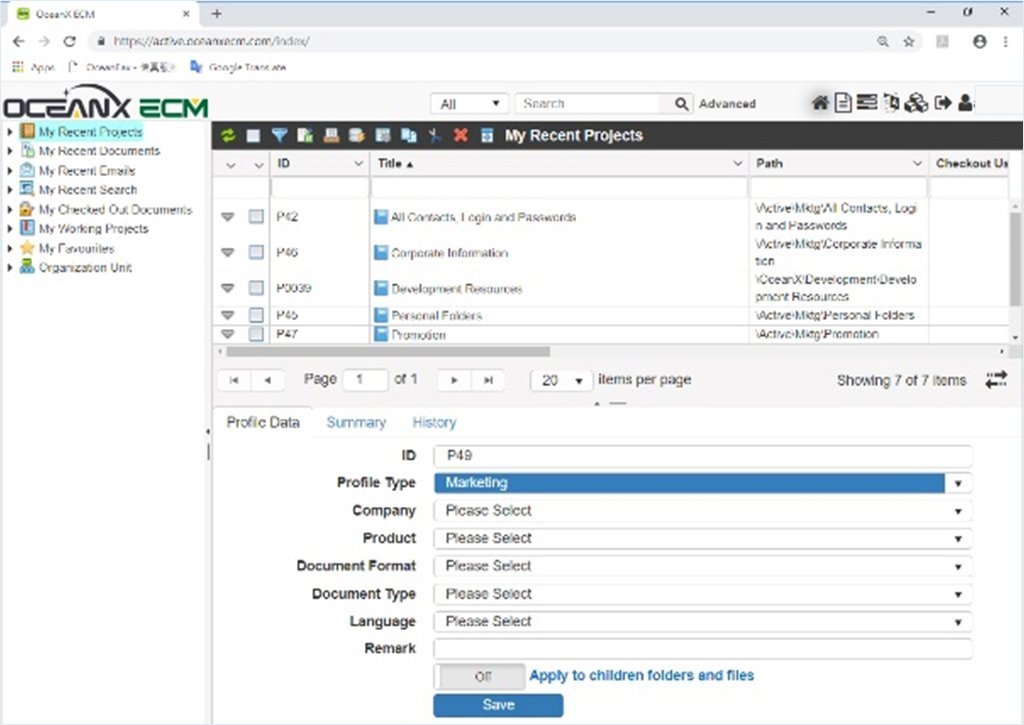Select My Working Projects in sidebar
The image size is (1024, 725).
pyautogui.click(x=93, y=229)
